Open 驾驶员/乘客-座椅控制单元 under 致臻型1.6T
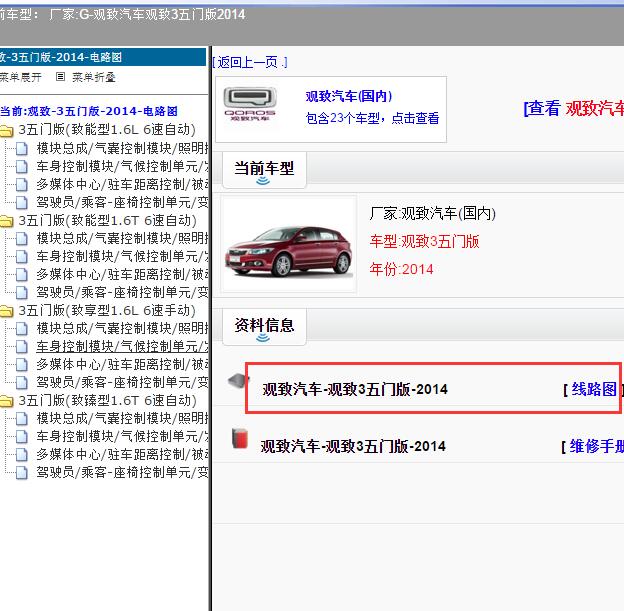This screenshot has width=624, height=611. 122,472
